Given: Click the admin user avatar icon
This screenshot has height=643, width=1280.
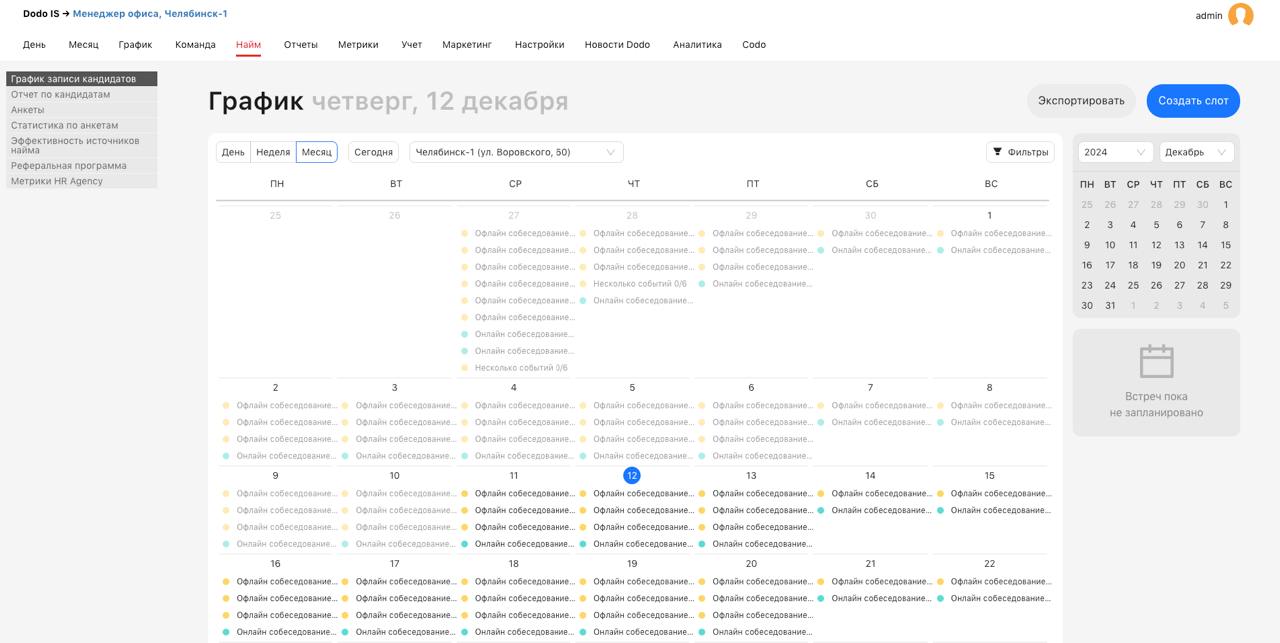Looking at the screenshot, I should click(x=1240, y=15).
